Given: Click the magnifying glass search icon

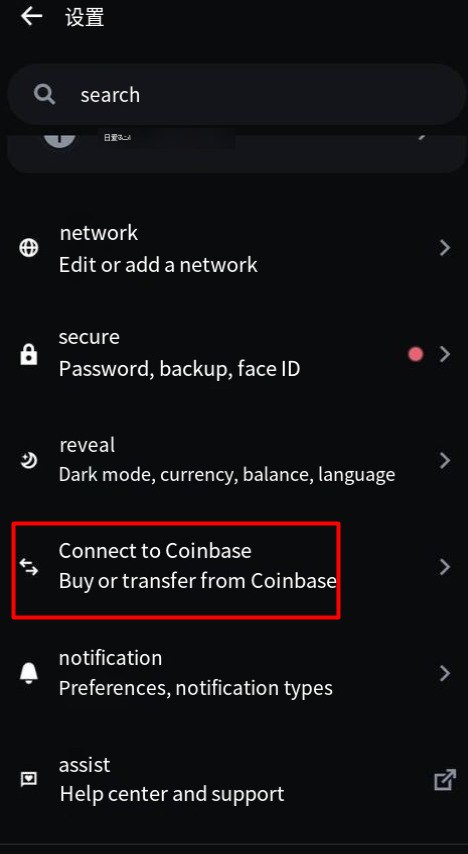Looking at the screenshot, I should click(x=44, y=94).
